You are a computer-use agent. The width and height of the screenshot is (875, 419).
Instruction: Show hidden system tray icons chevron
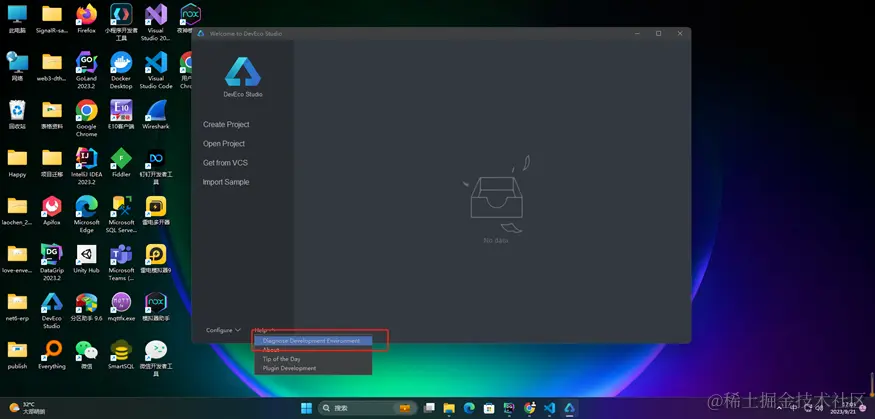(780, 408)
